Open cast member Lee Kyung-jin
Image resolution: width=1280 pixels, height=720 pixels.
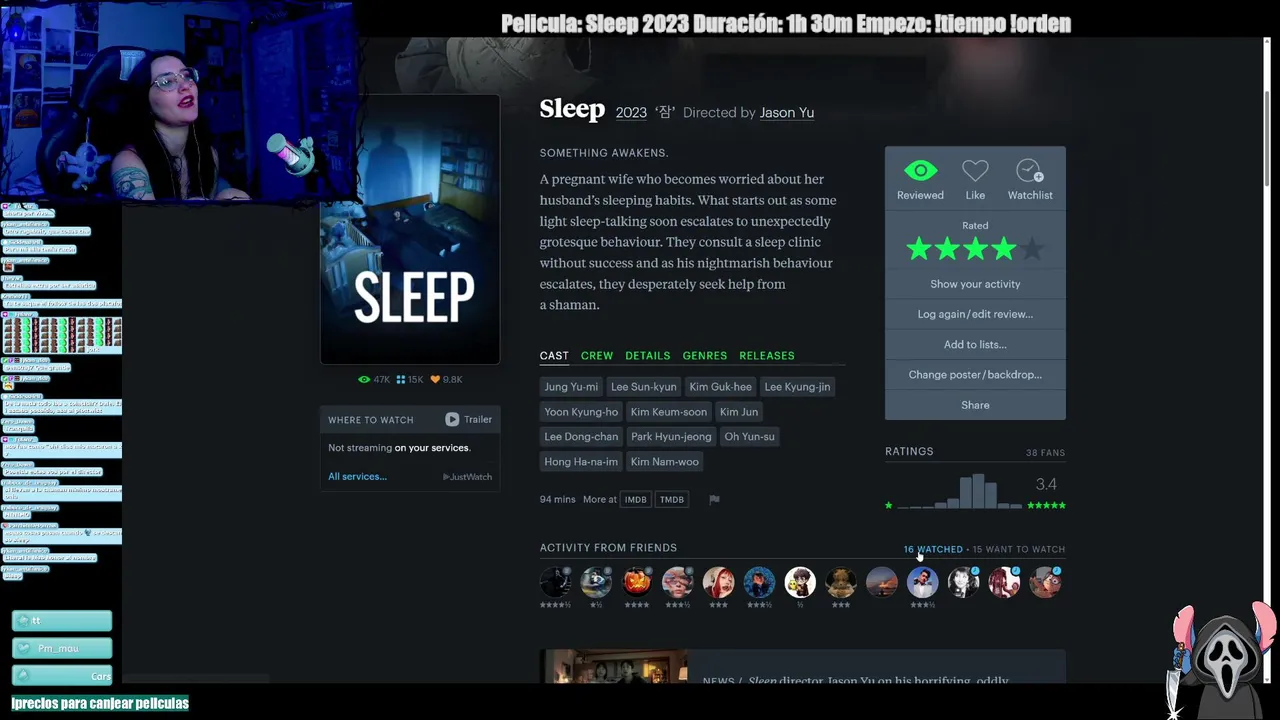(x=797, y=387)
